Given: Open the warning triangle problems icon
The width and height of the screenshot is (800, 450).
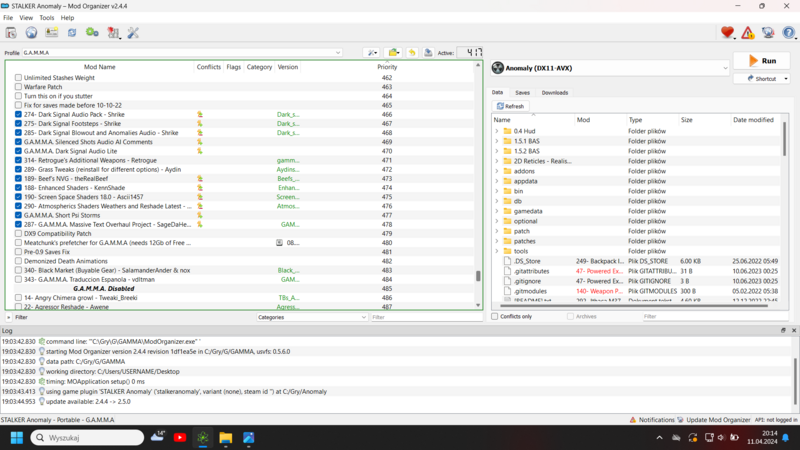Looking at the screenshot, I should (747, 33).
